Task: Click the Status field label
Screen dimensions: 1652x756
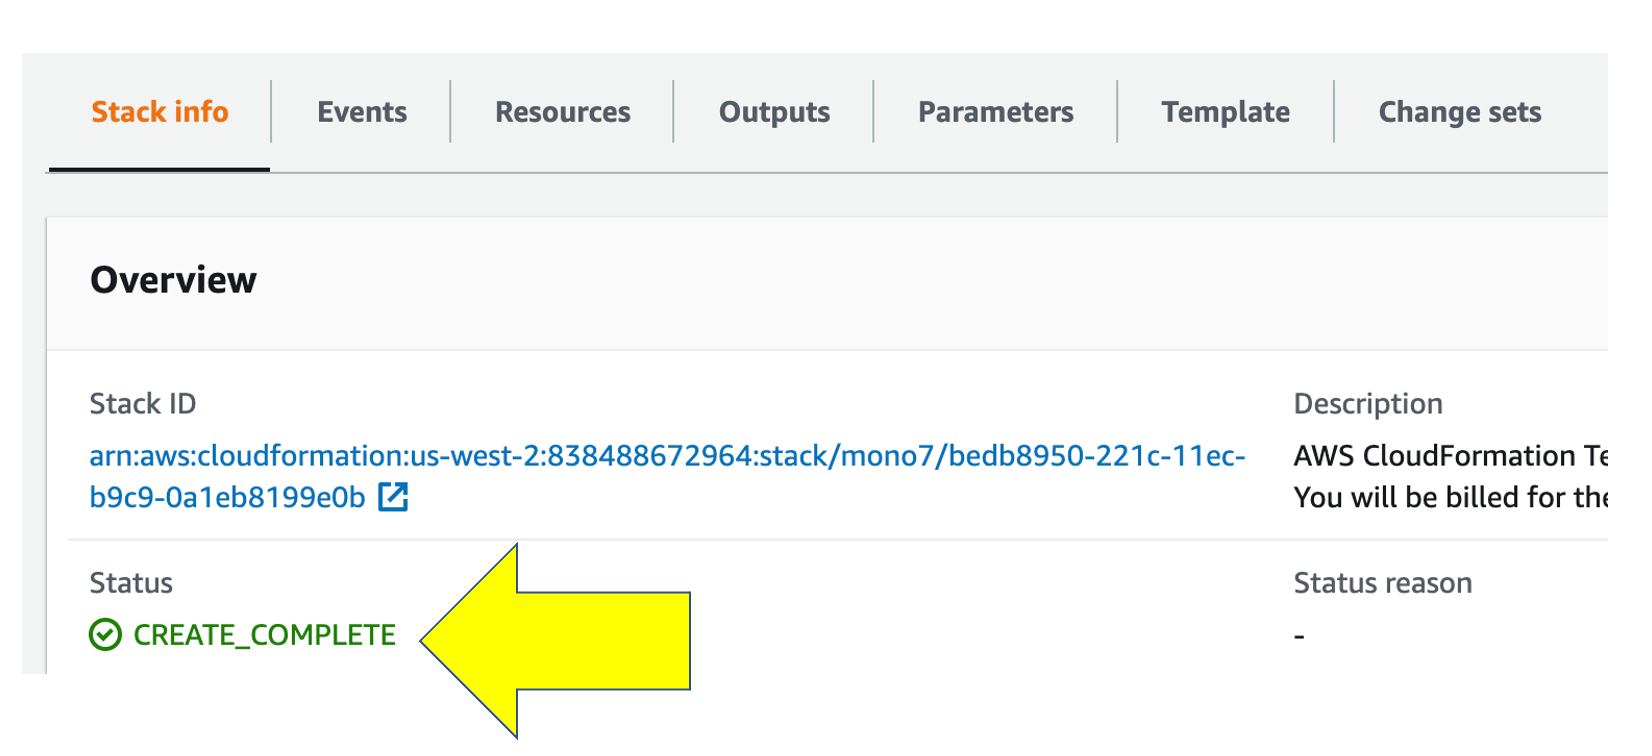Action: 131,583
